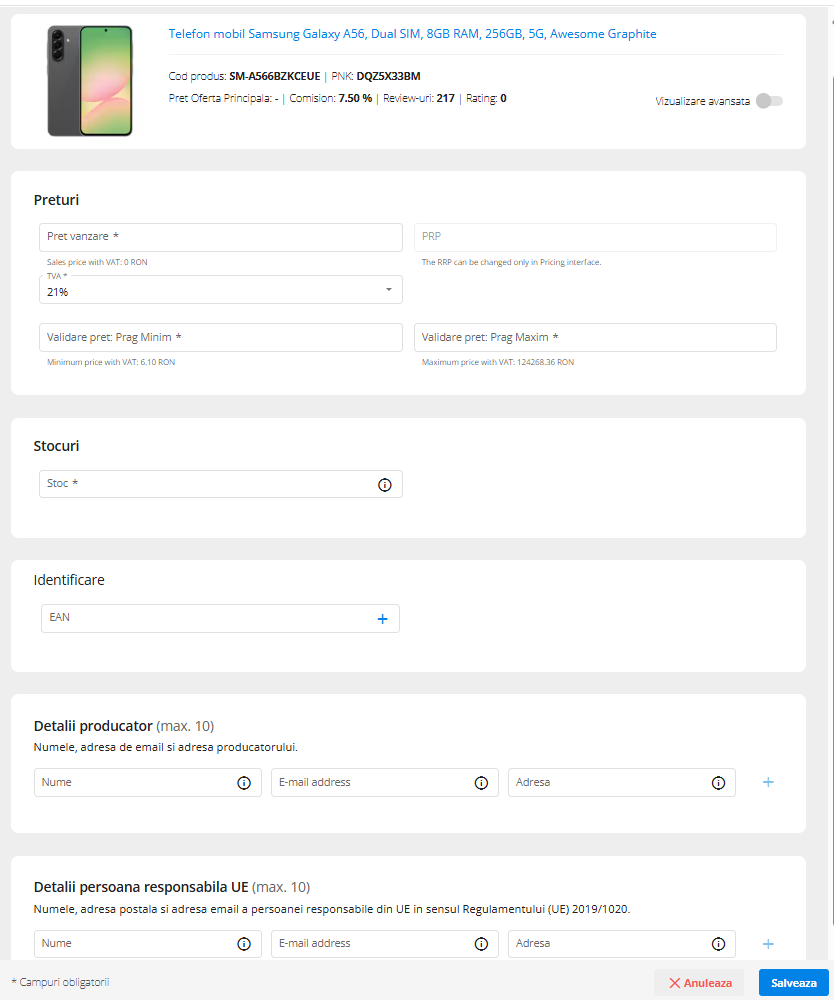Screen dimensions: 834x1000
Task: Click info icon in UE responsible Nume field
Action: 243,944
